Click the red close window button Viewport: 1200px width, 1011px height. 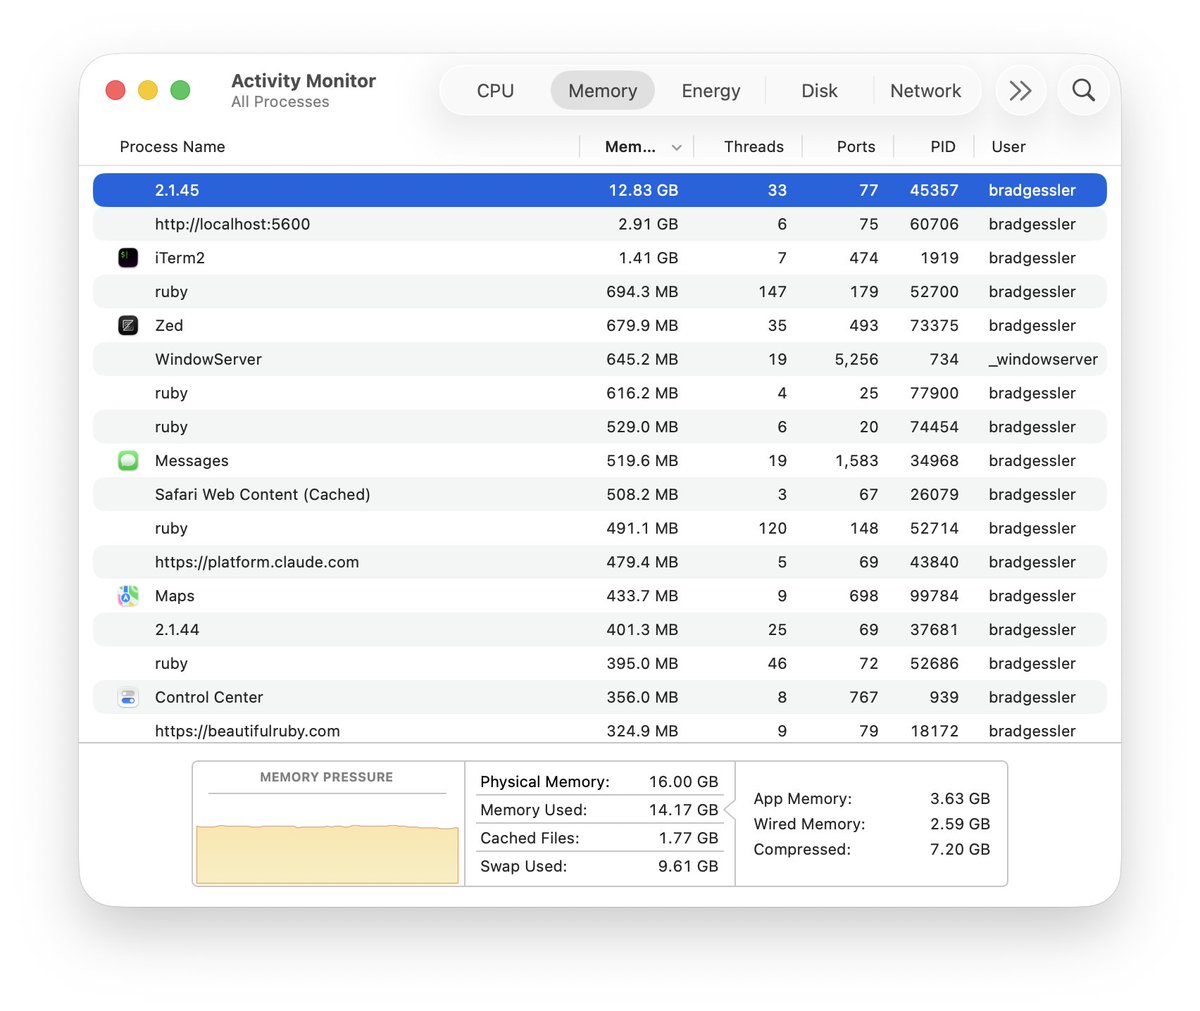(x=115, y=90)
